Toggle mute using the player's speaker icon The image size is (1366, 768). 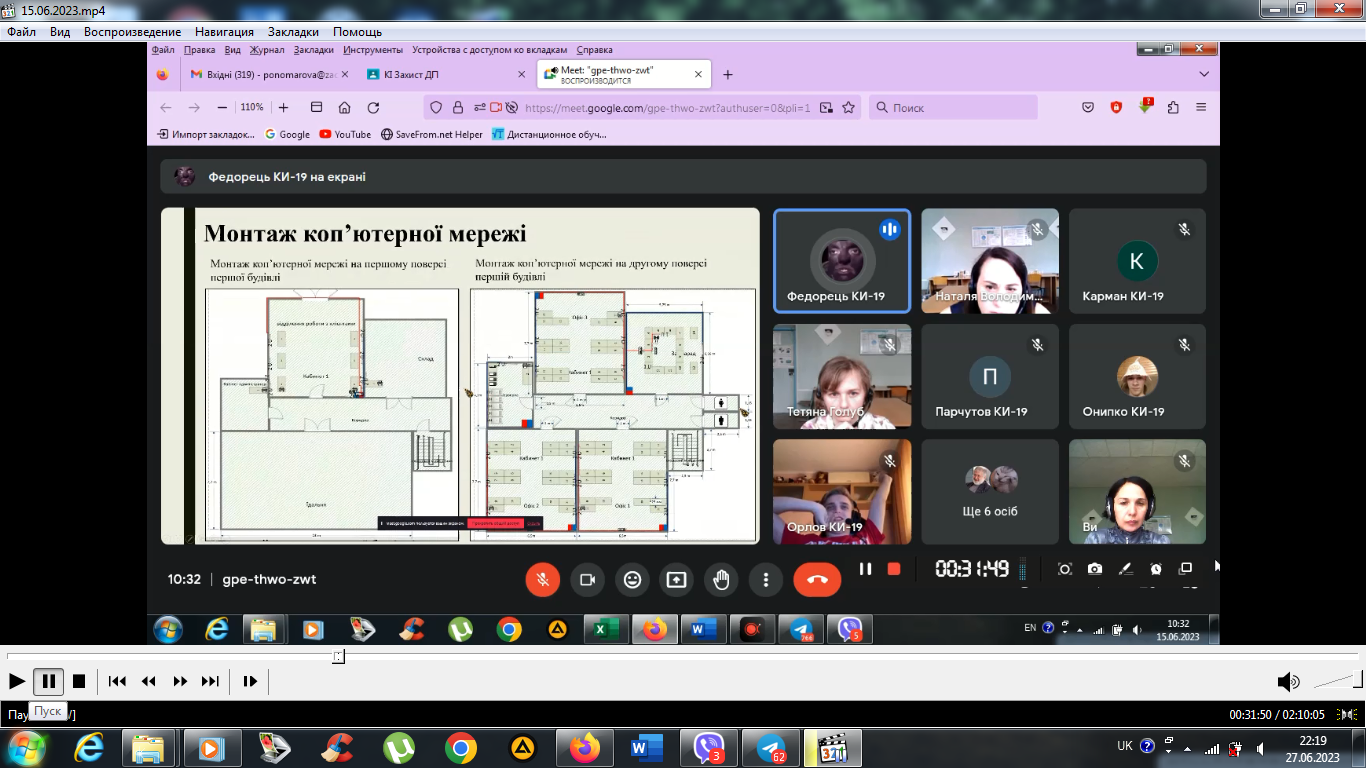[x=1288, y=682]
